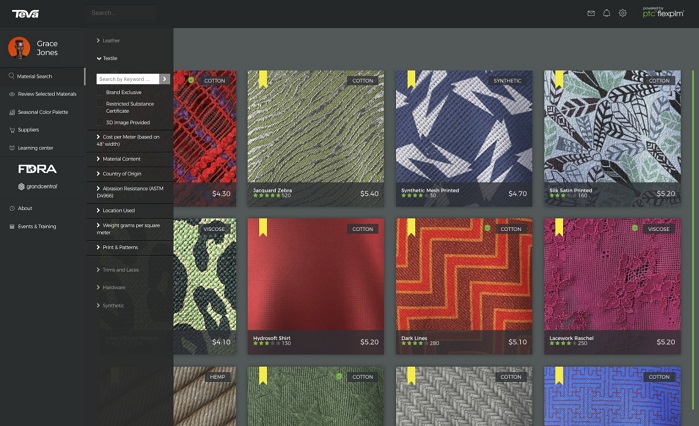
Task: Expand the Country of Origin filter
Action: [x=98, y=174]
